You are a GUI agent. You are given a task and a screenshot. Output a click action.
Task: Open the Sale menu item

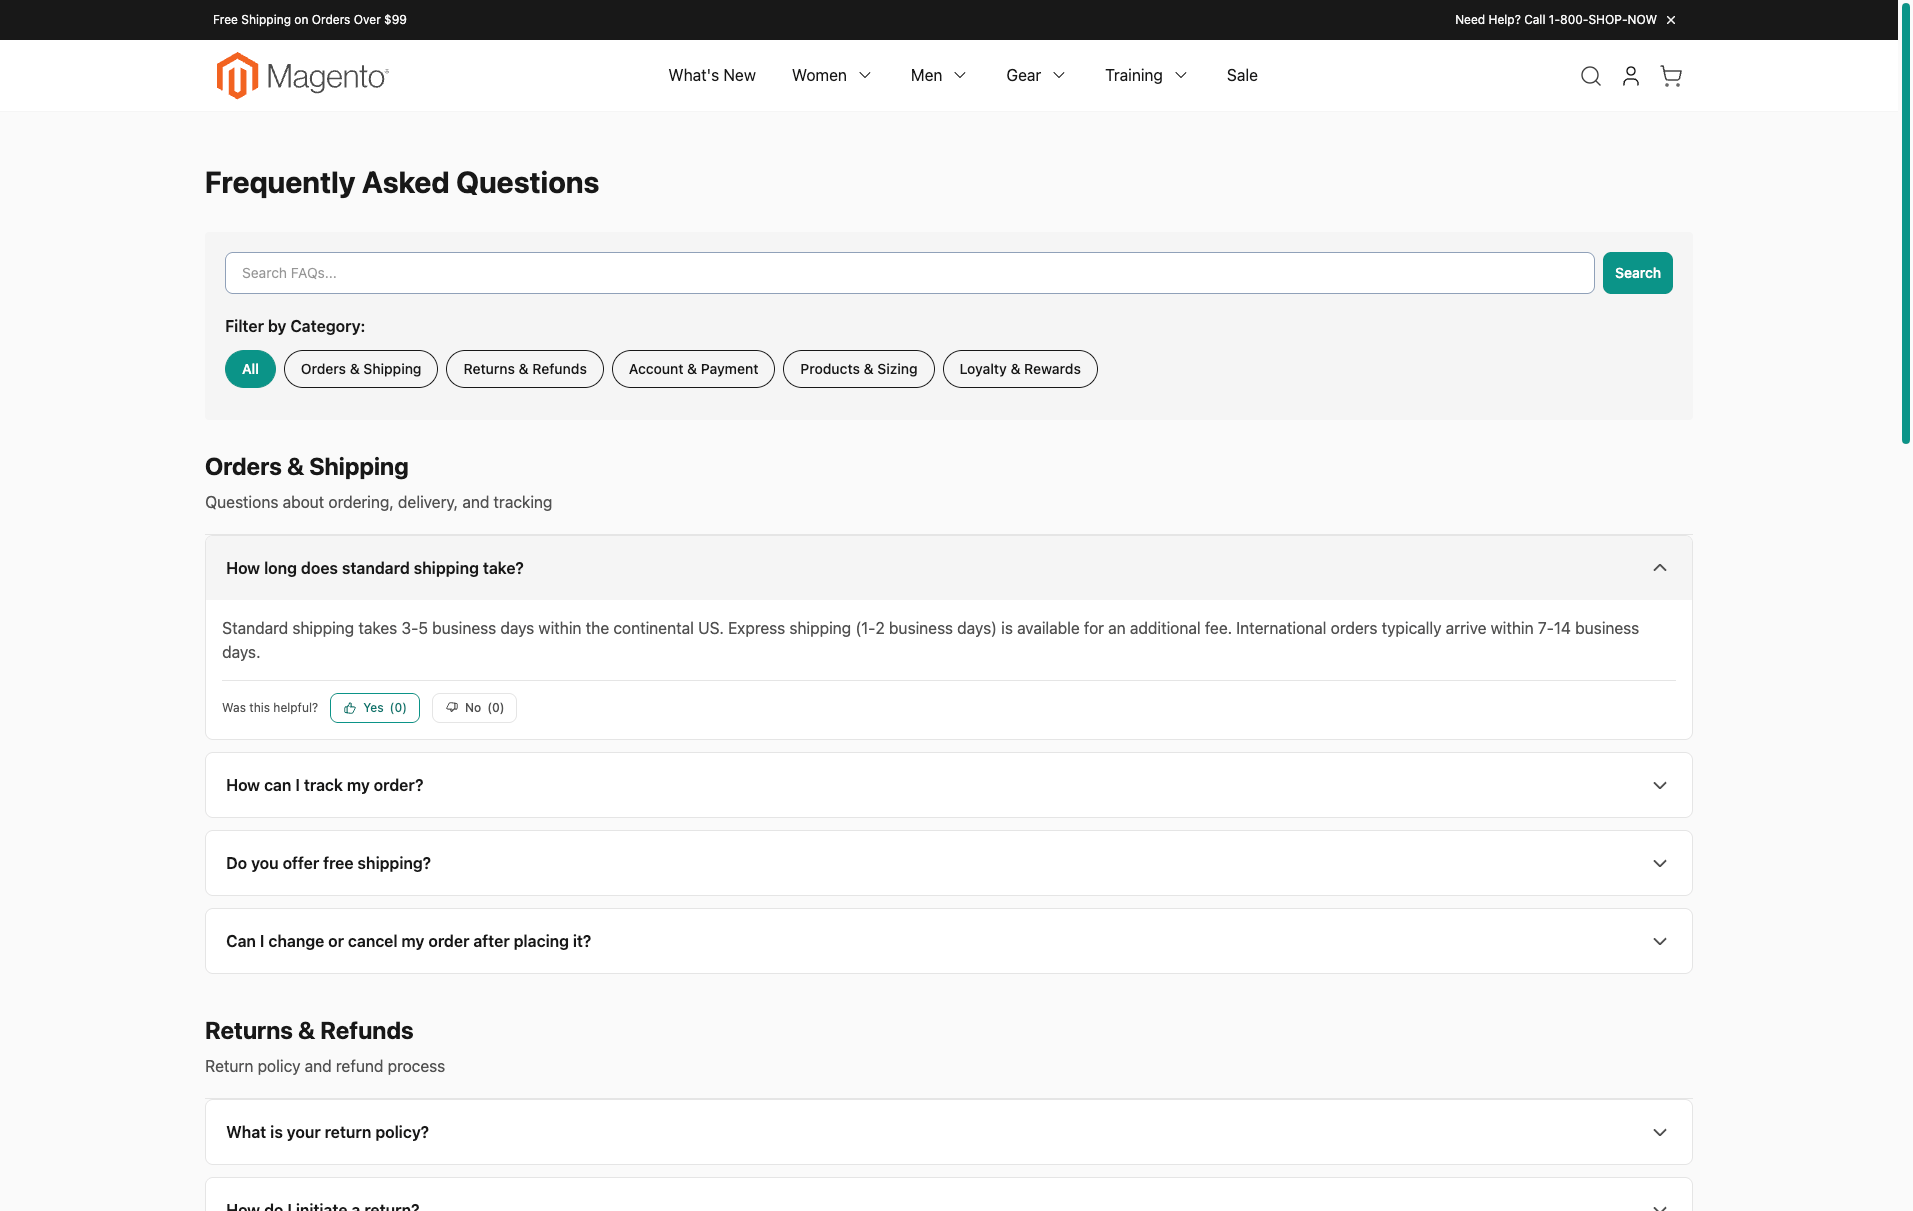pos(1241,75)
